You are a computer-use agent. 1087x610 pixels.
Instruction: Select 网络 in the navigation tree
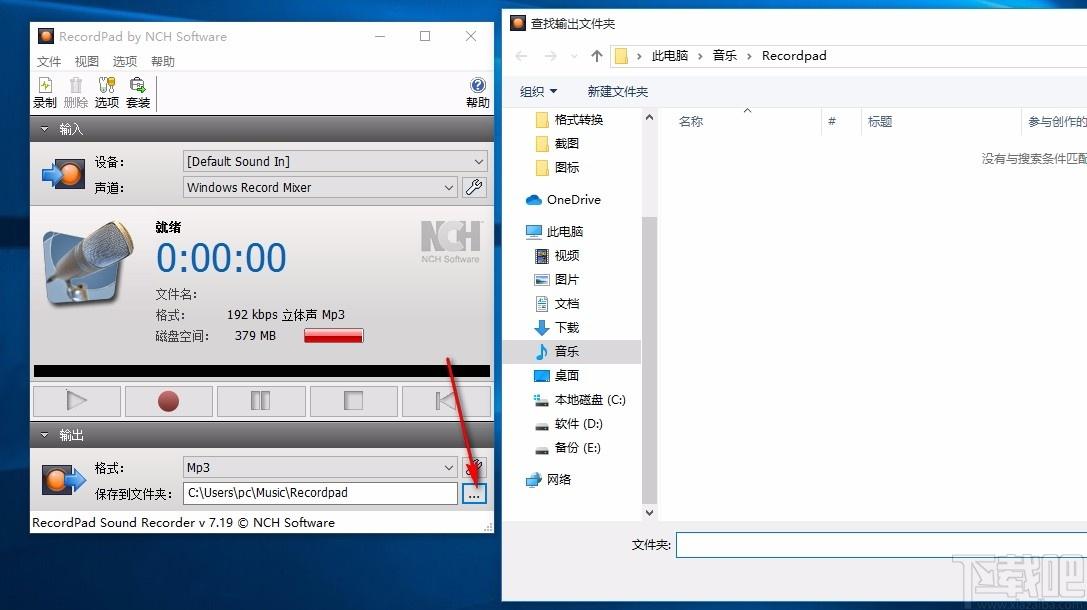[548, 480]
